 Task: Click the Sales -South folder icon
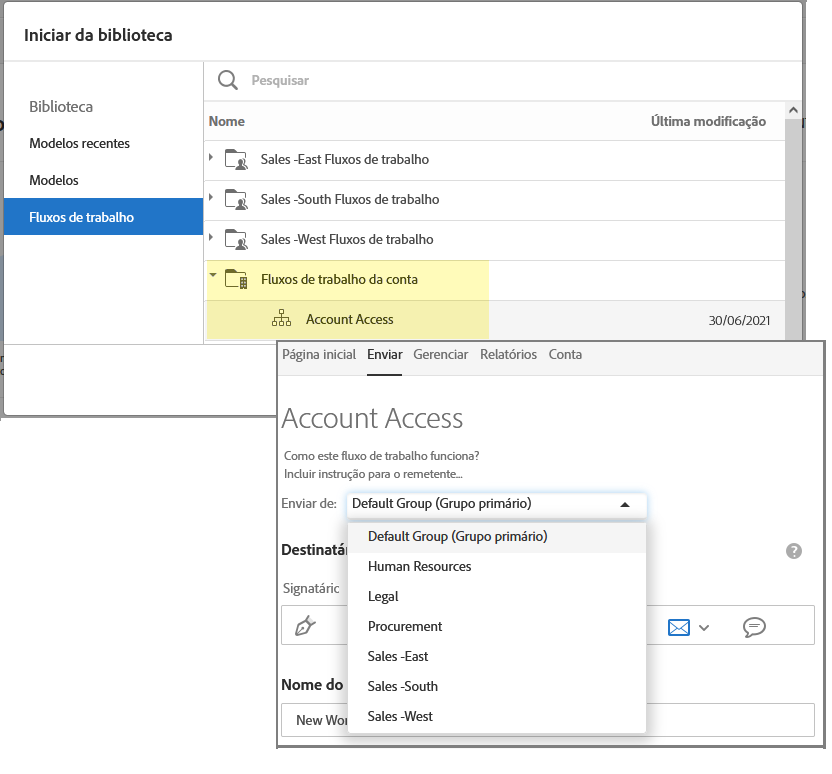pyautogui.click(x=236, y=199)
